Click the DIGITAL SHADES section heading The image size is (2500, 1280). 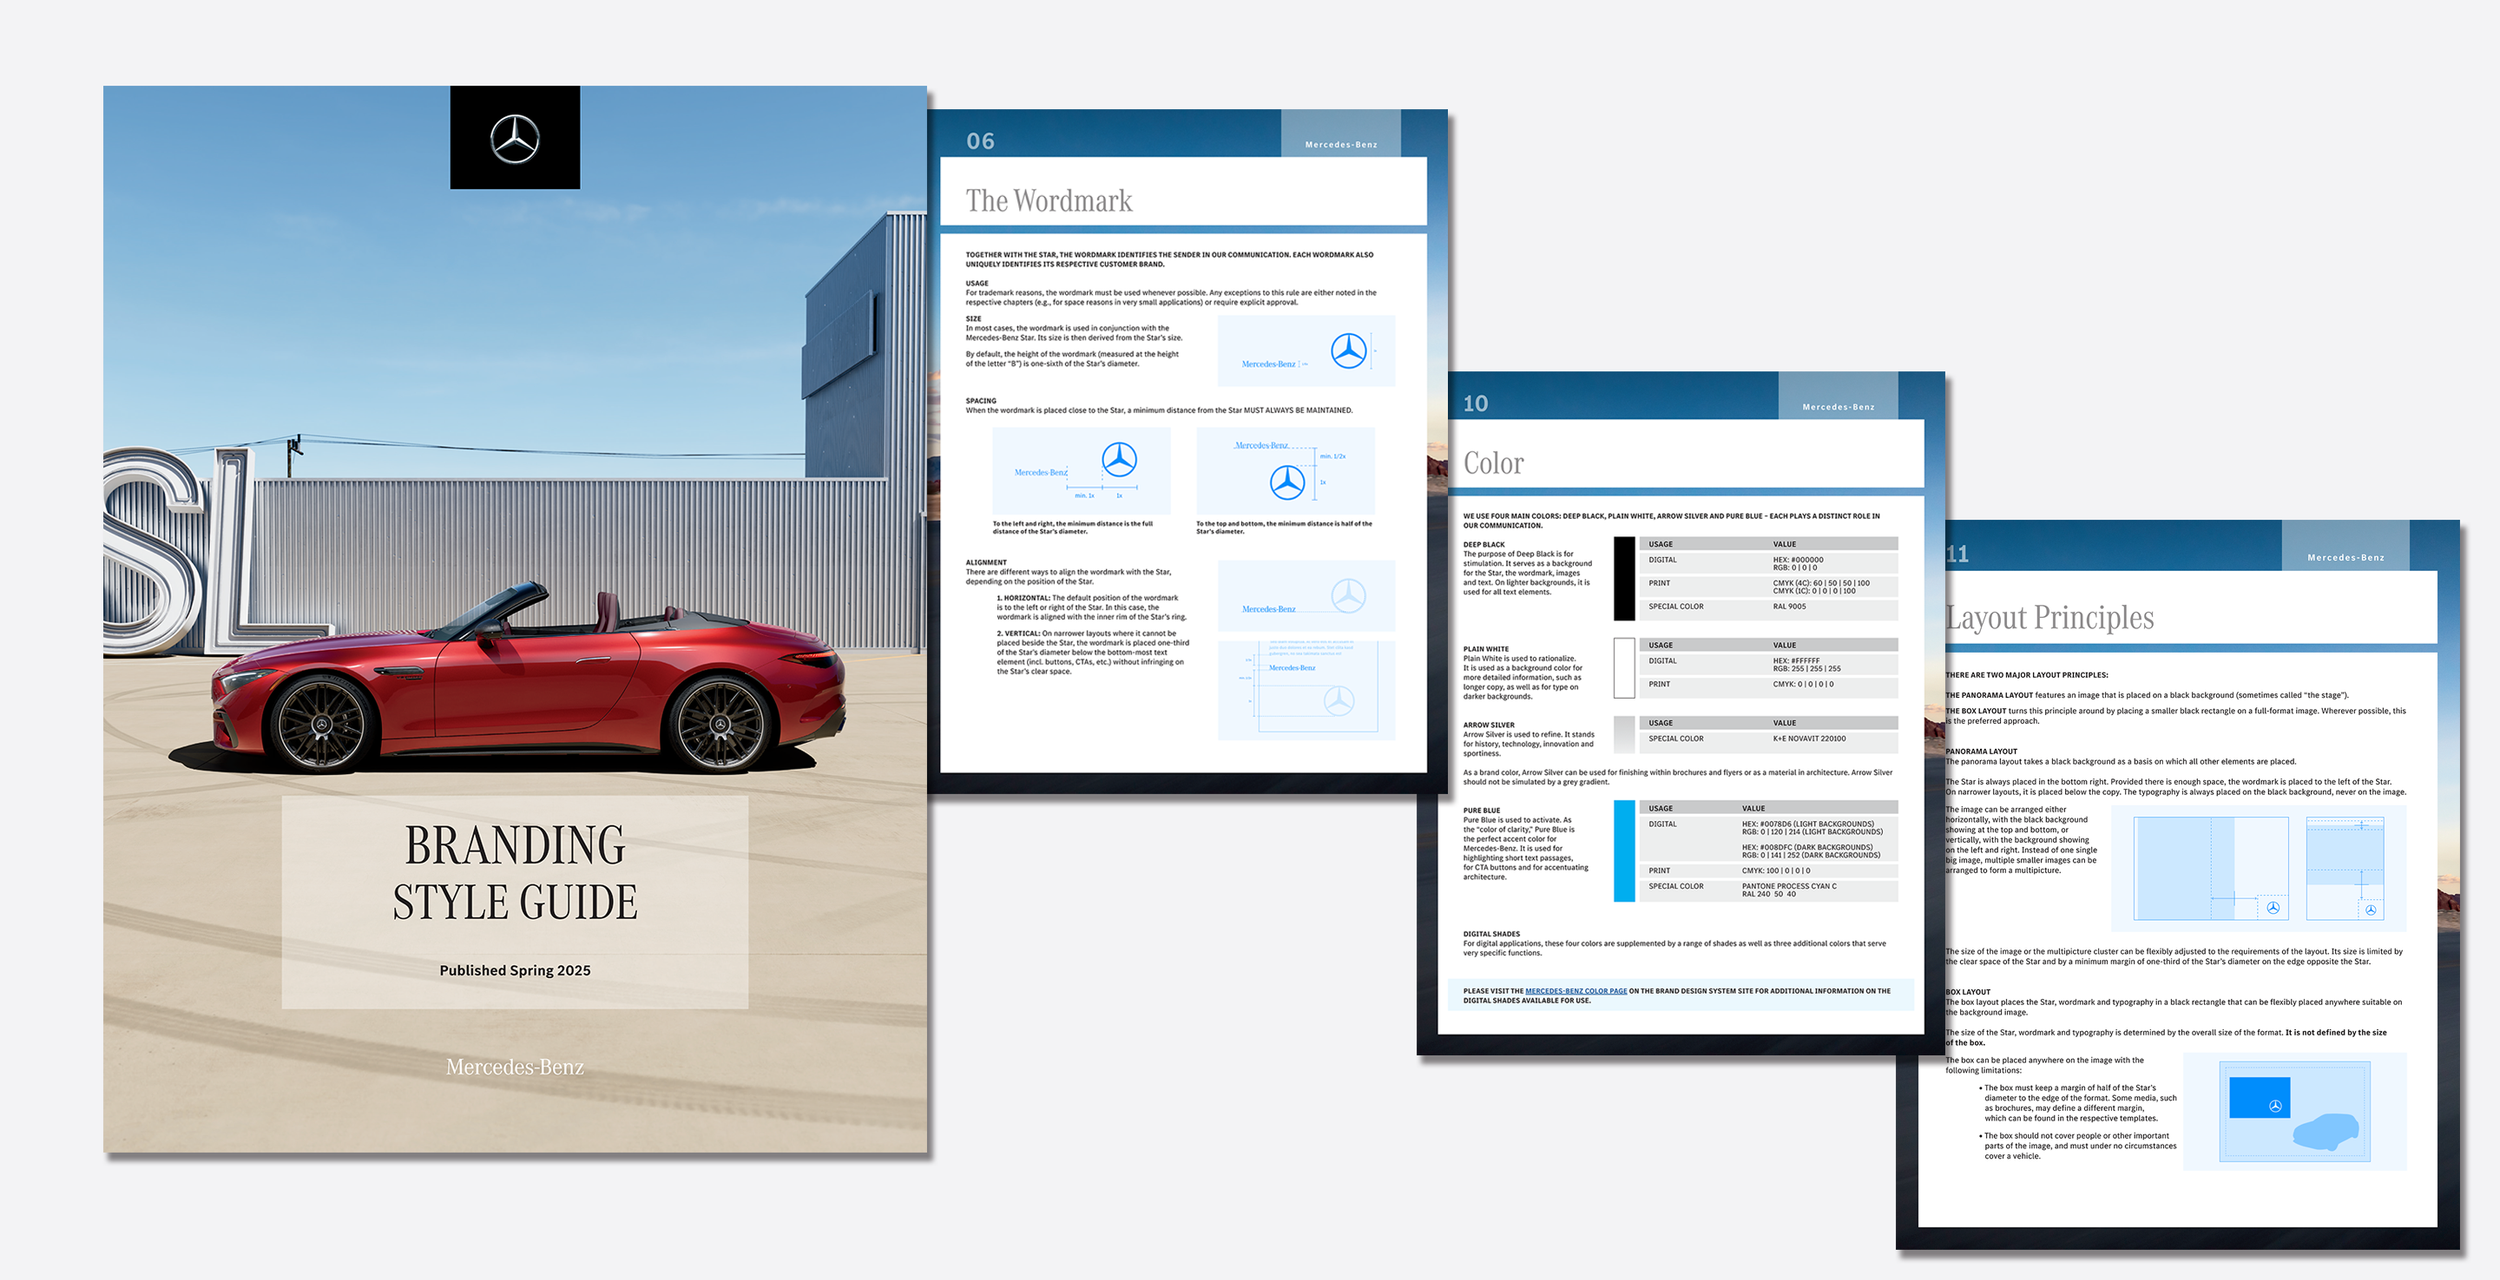[1491, 934]
